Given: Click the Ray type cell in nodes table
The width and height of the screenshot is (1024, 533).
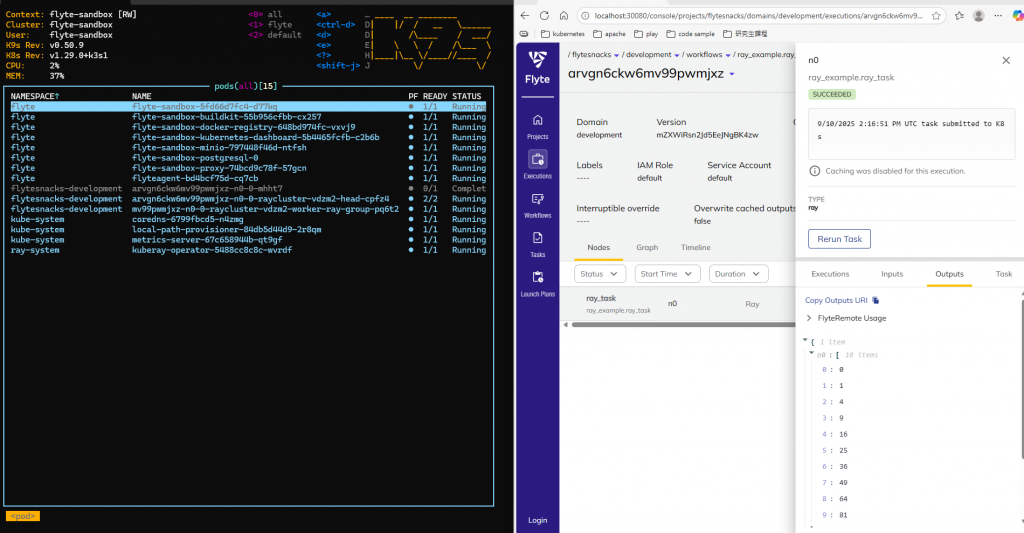Looking at the screenshot, I should click(752, 304).
